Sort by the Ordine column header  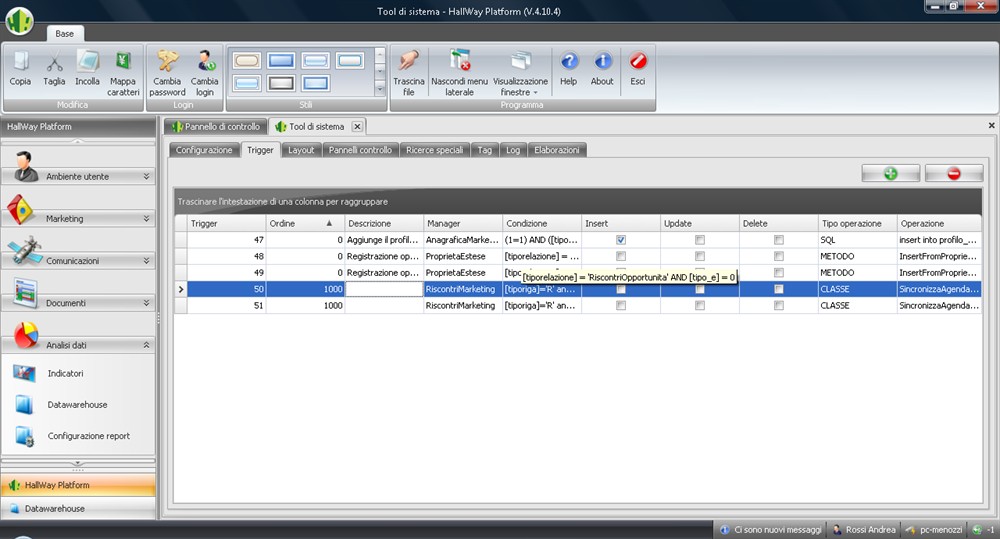[x=305, y=223]
